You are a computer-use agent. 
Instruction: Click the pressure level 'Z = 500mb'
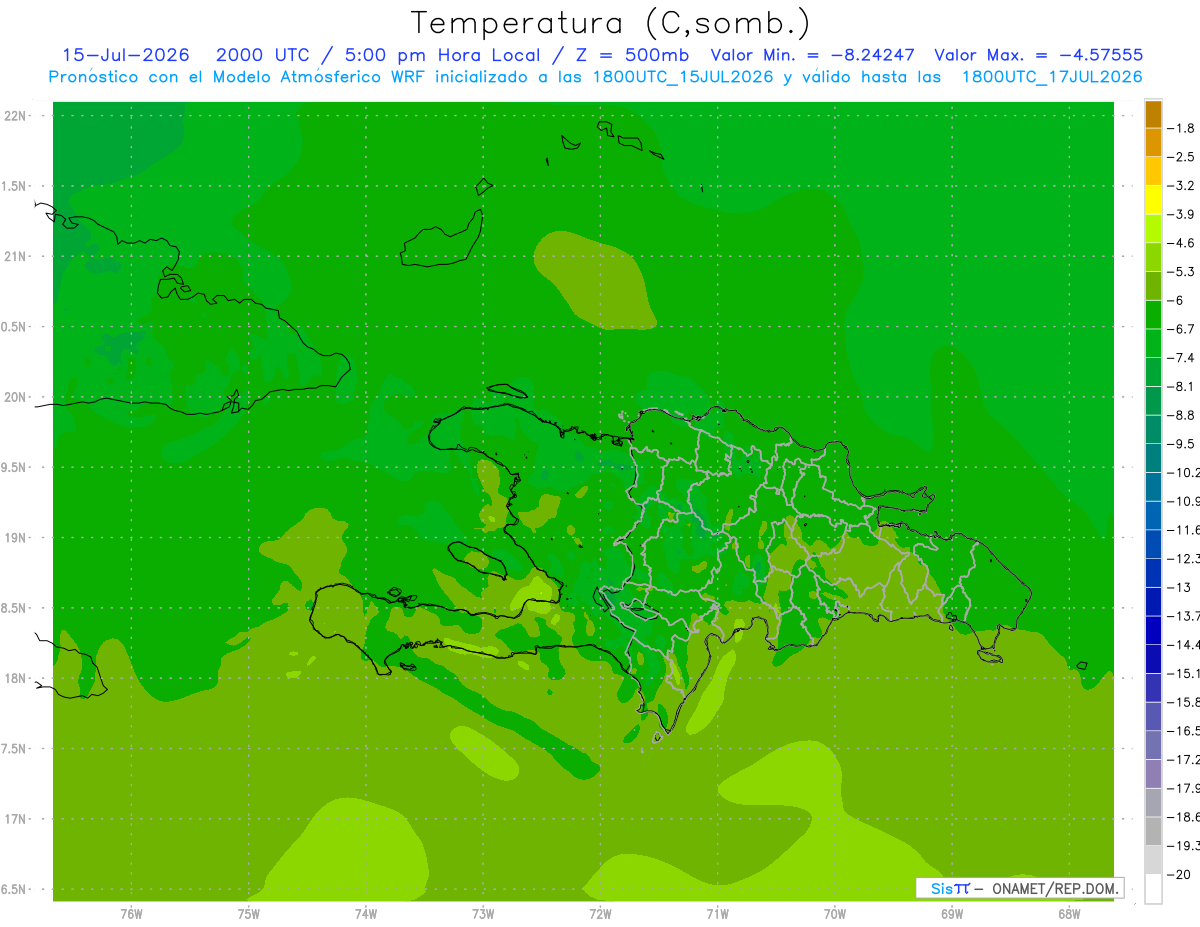(632, 56)
